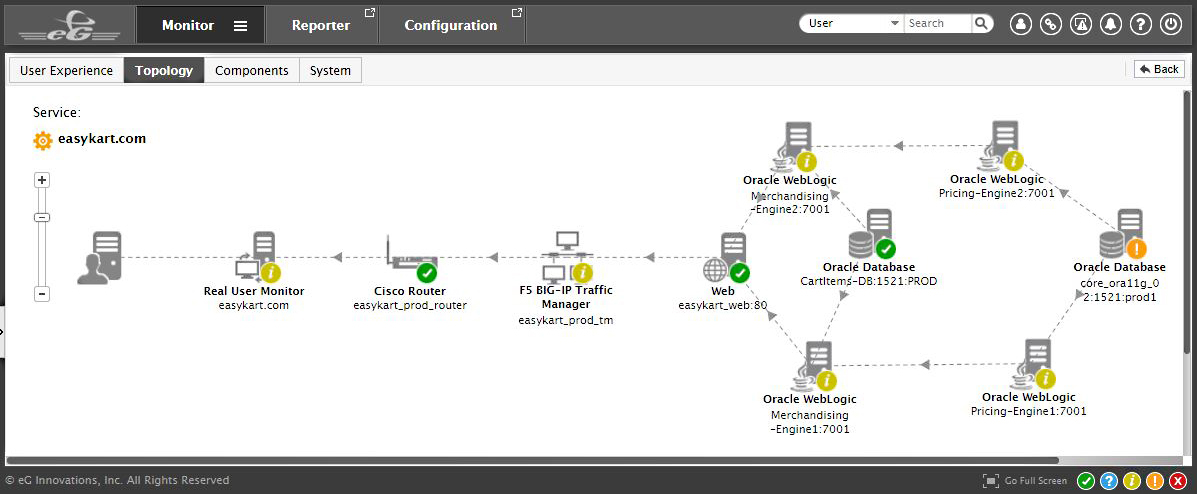1197x494 pixels.
Task: Click the CartItems-DB:1521:PROD label
Action: (x=868, y=281)
